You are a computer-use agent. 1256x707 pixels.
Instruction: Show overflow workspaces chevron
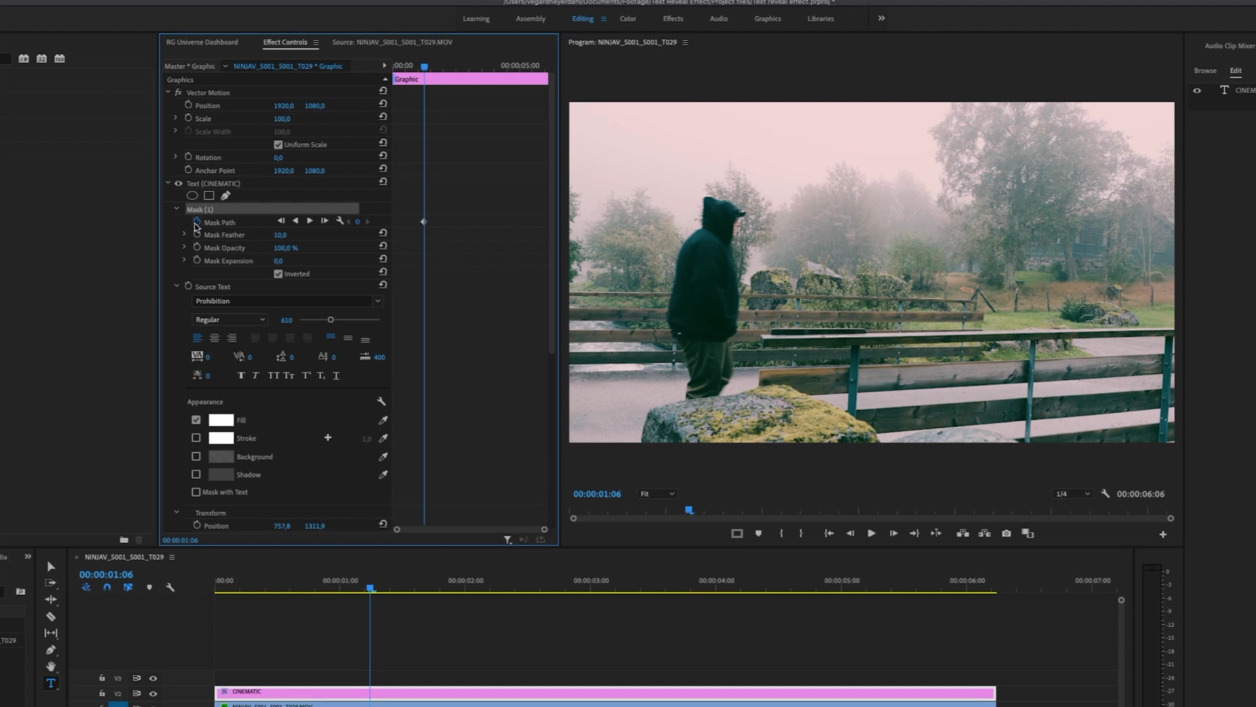coord(881,18)
